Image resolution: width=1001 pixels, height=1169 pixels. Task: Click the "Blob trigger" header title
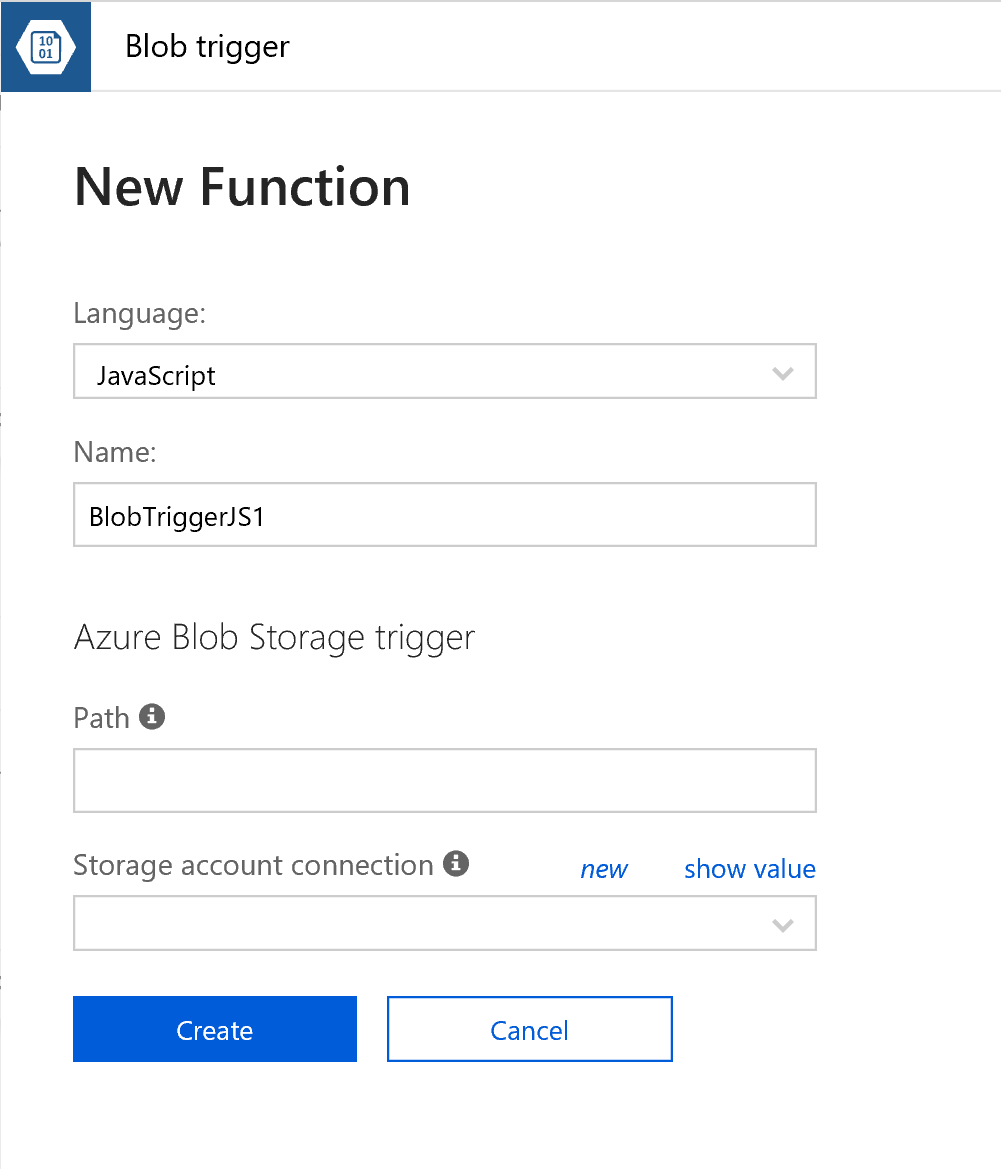pyautogui.click(x=207, y=46)
